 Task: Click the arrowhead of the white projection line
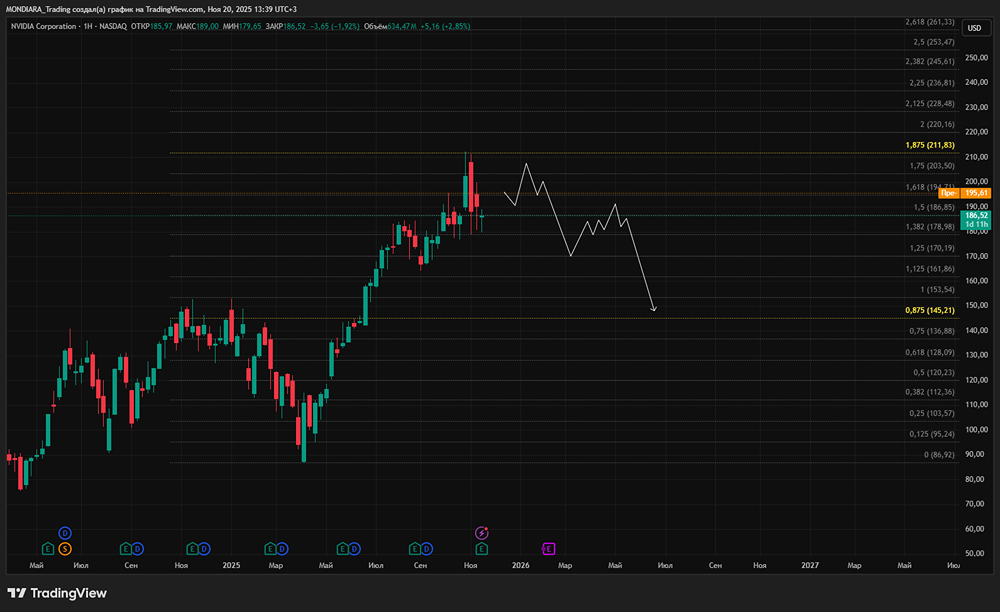(x=654, y=310)
